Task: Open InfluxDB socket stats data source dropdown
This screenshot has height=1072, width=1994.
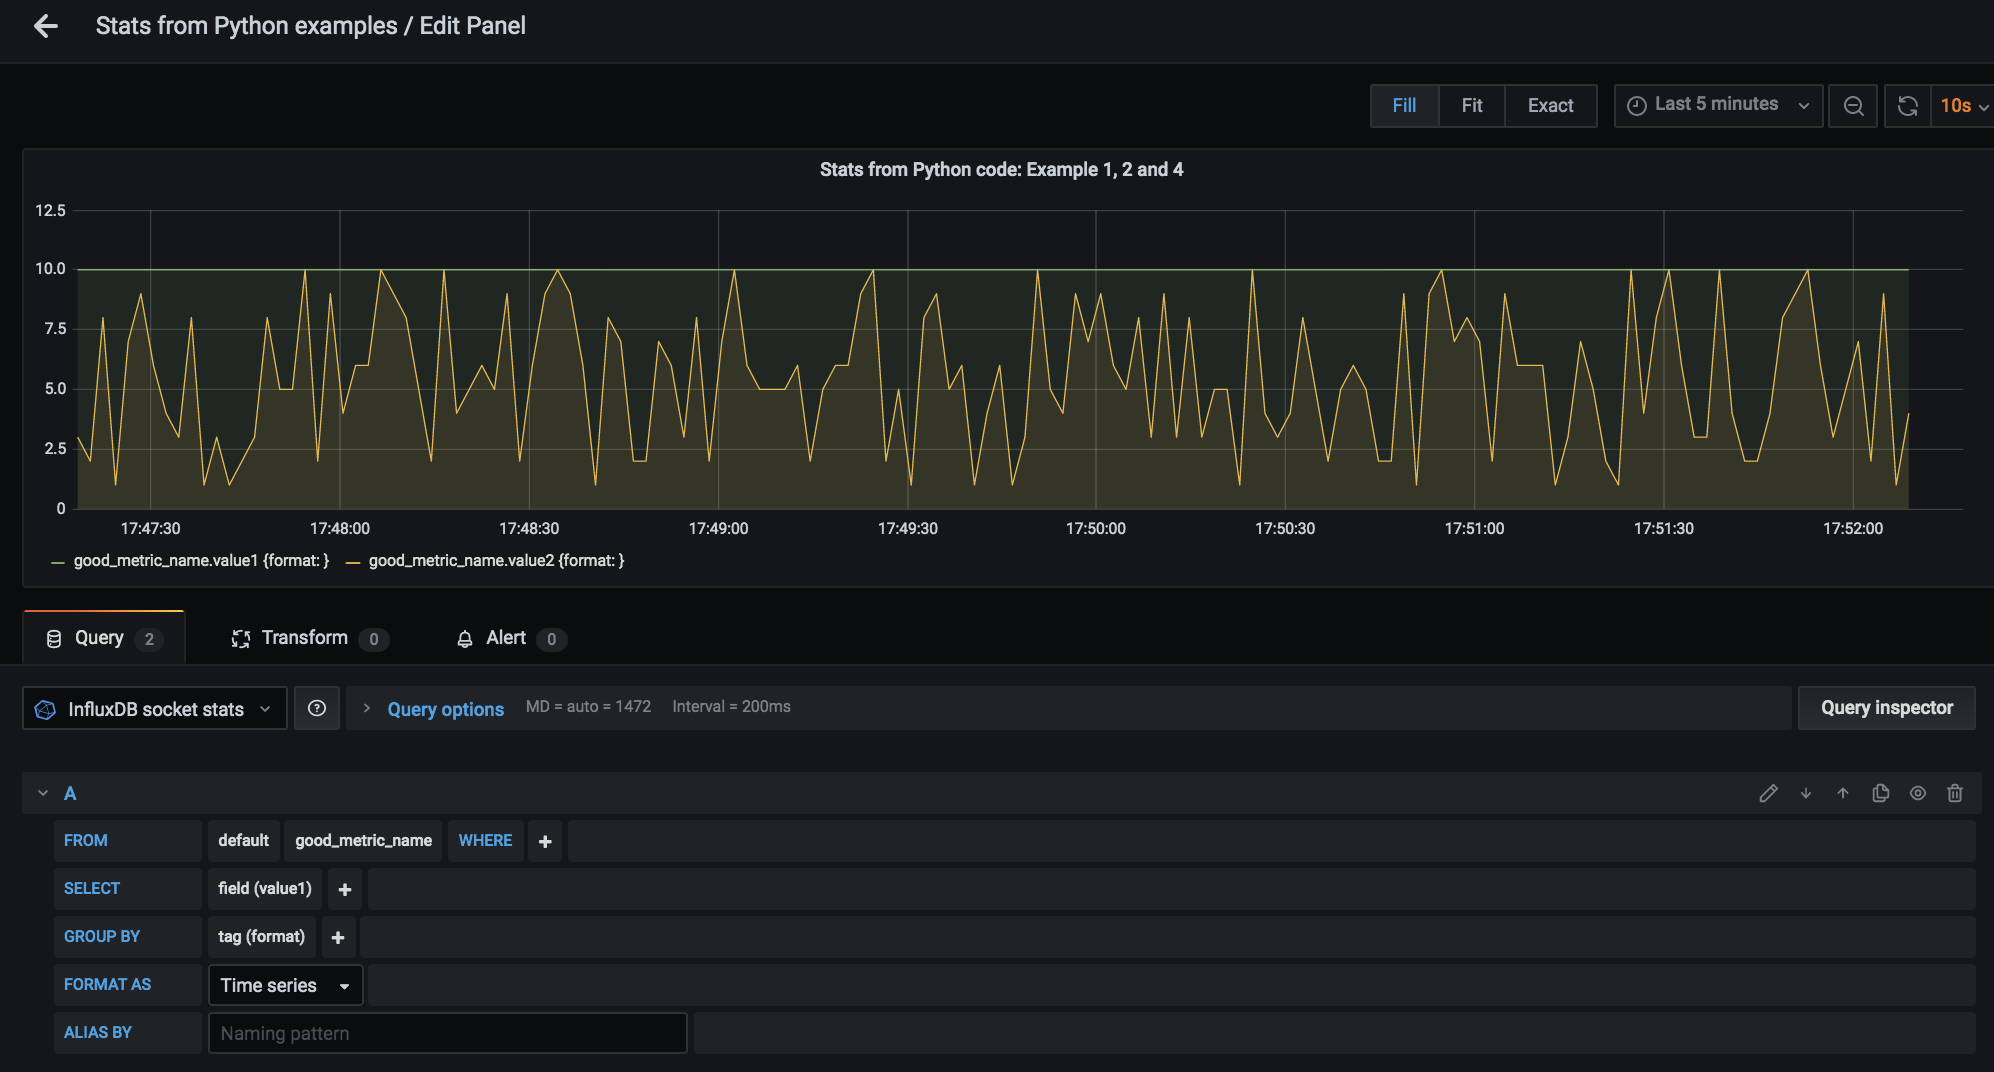Action: (x=155, y=708)
